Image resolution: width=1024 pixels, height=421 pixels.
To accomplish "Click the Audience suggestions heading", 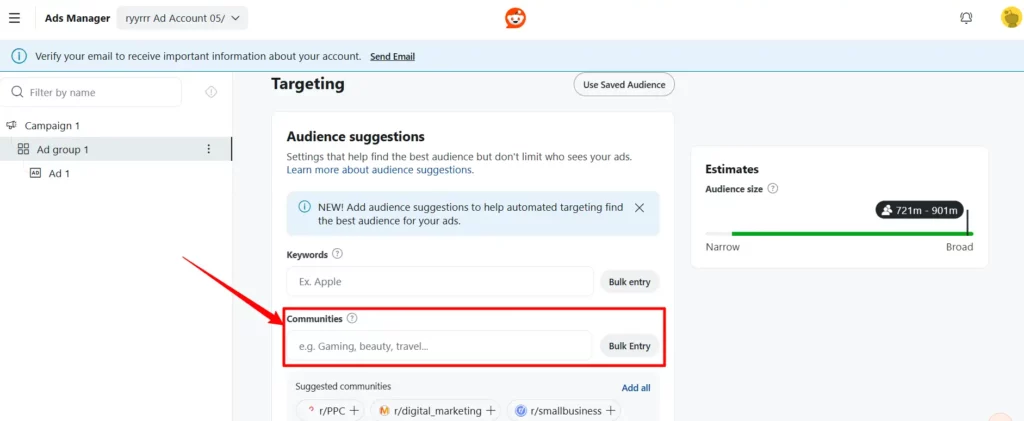I will pyautogui.click(x=356, y=136).
